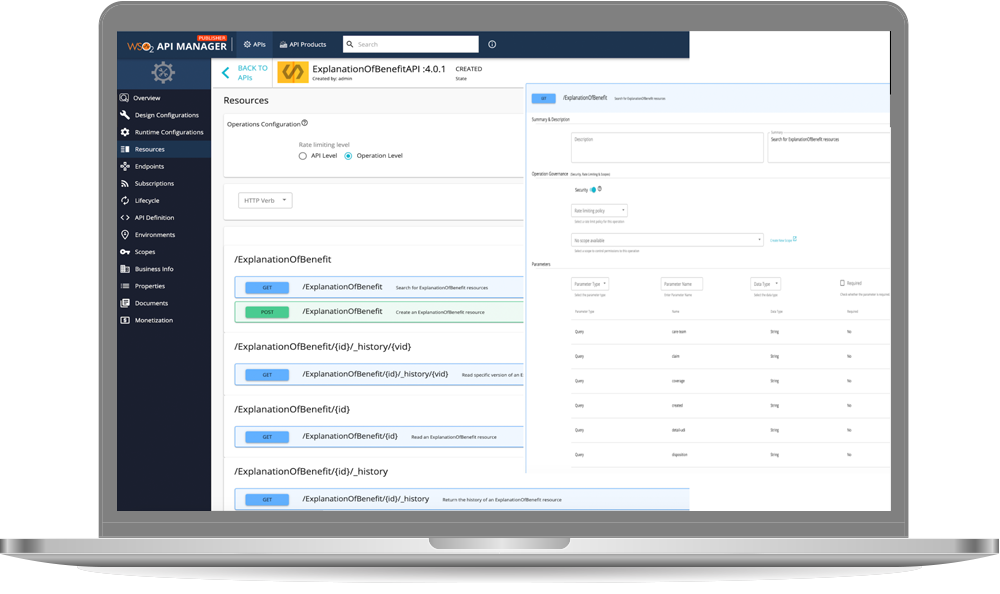Expand GET /ExplanationOfBenefit/{id} read operation row
The image size is (1000, 594).
[379, 437]
